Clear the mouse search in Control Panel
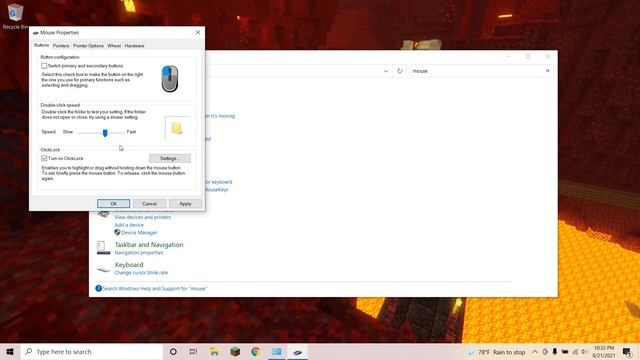The height and width of the screenshot is (360, 640). tap(547, 71)
